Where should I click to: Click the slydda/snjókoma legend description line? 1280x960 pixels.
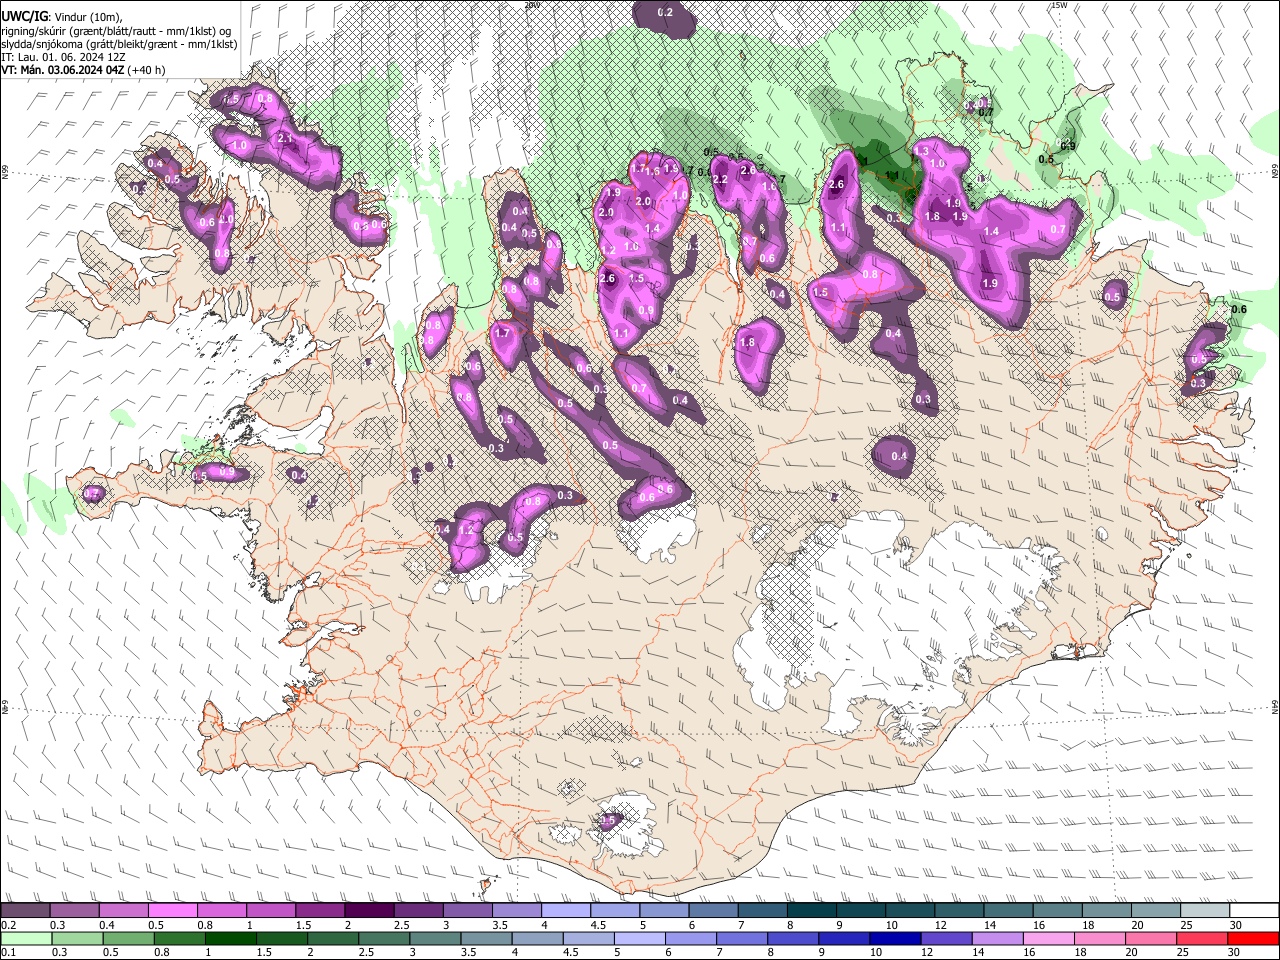point(119,44)
